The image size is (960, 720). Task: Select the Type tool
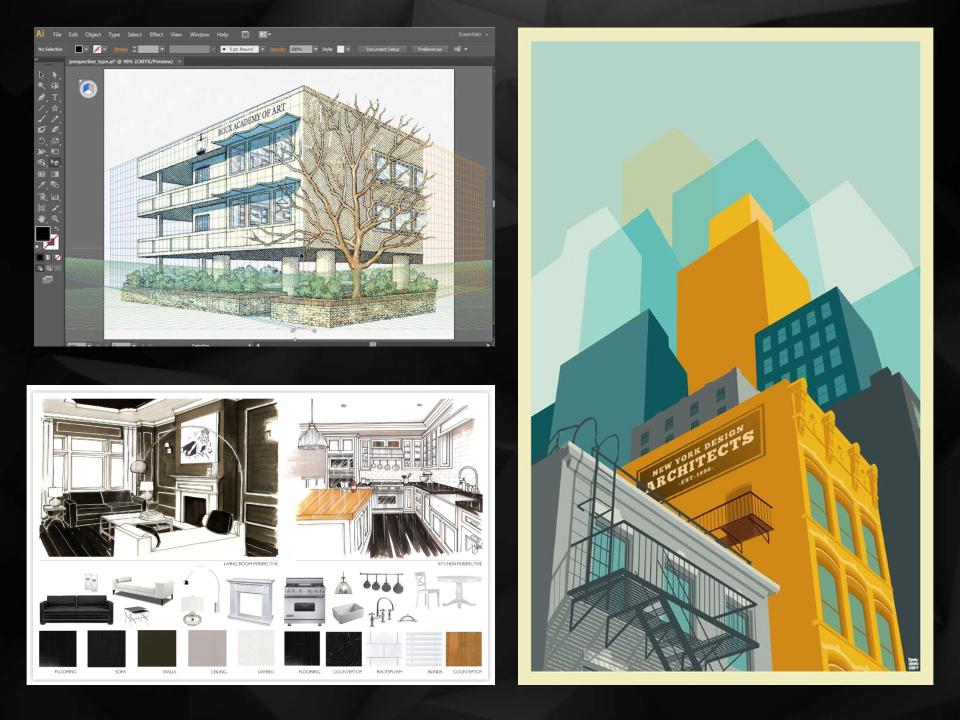point(55,97)
